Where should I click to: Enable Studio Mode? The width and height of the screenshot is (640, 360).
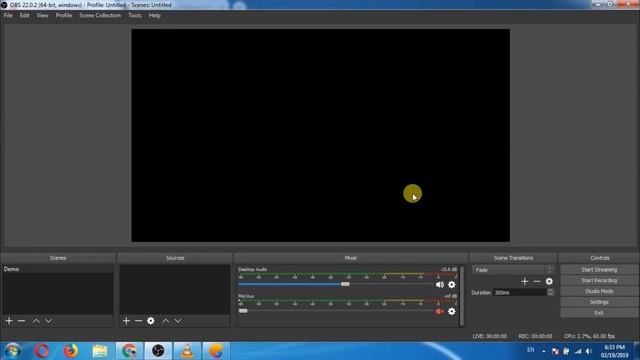point(599,291)
